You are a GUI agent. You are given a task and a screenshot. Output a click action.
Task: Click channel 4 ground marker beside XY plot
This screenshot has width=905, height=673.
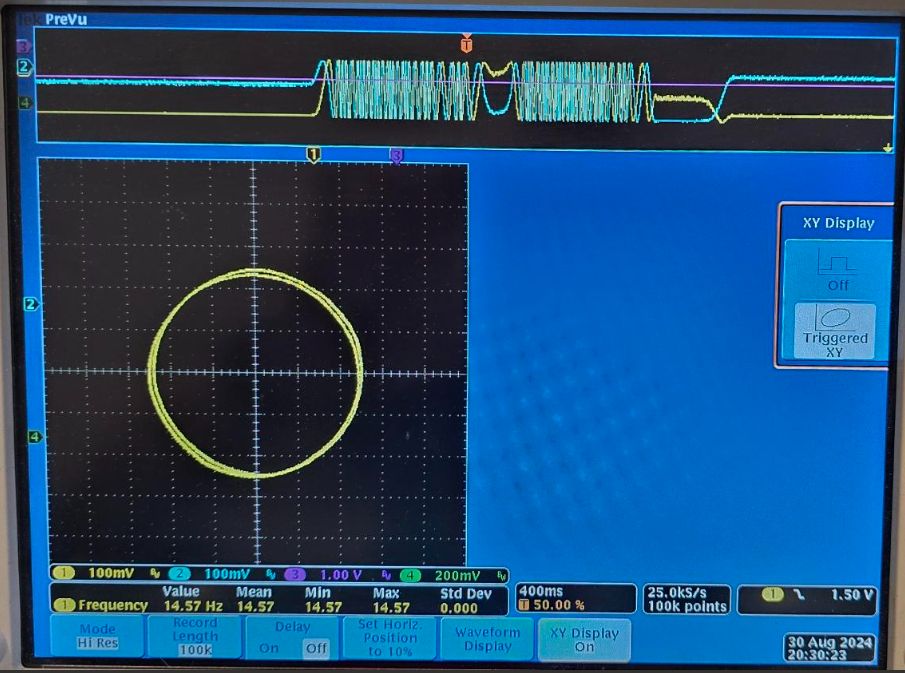pos(30,437)
